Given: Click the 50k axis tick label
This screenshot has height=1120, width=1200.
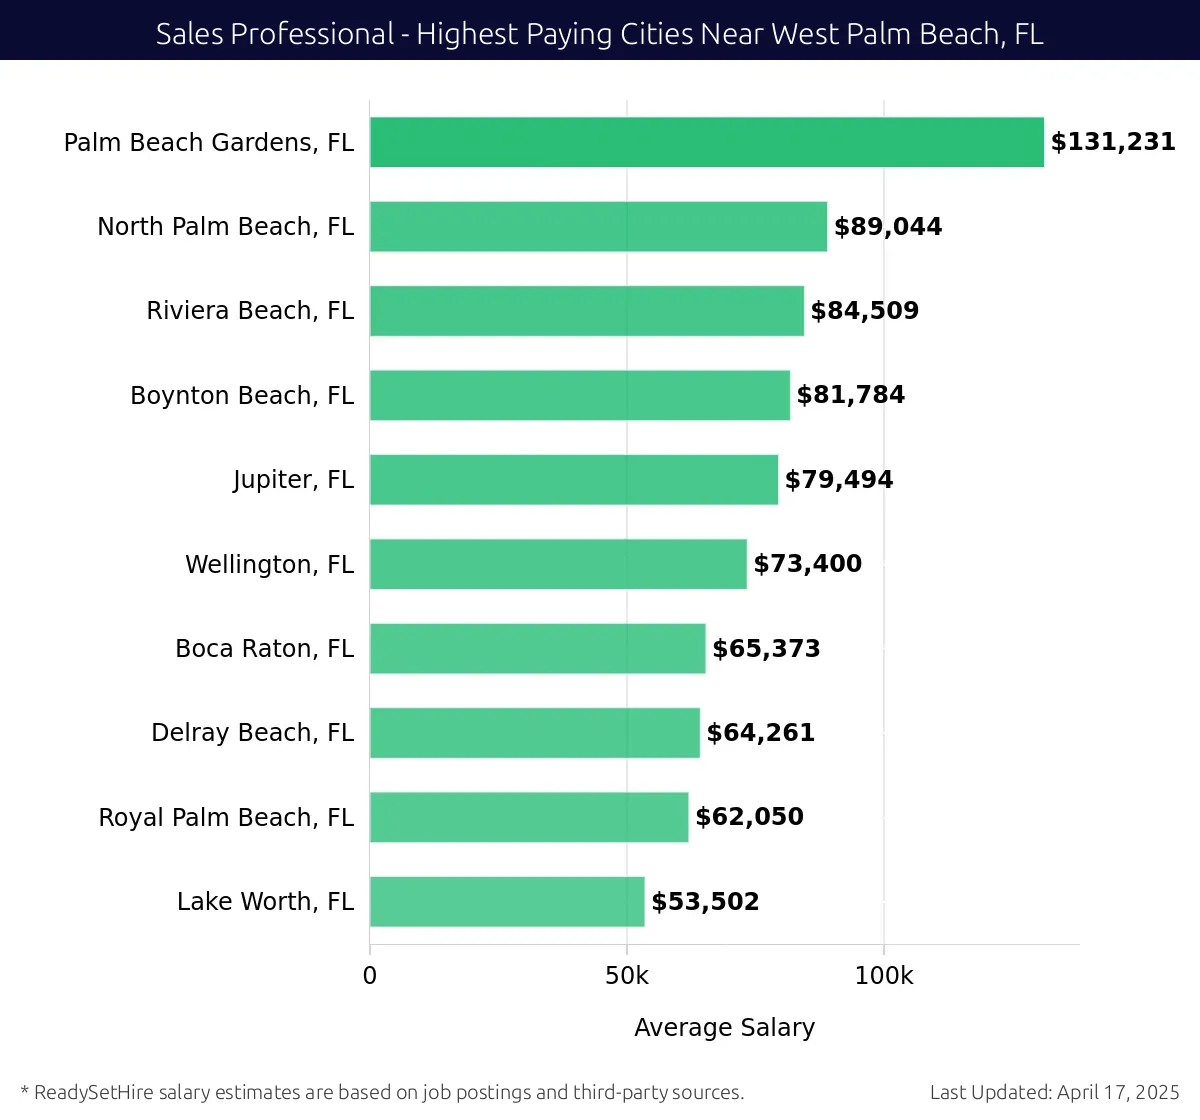Looking at the screenshot, I should pyautogui.click(x=627, y=976).
